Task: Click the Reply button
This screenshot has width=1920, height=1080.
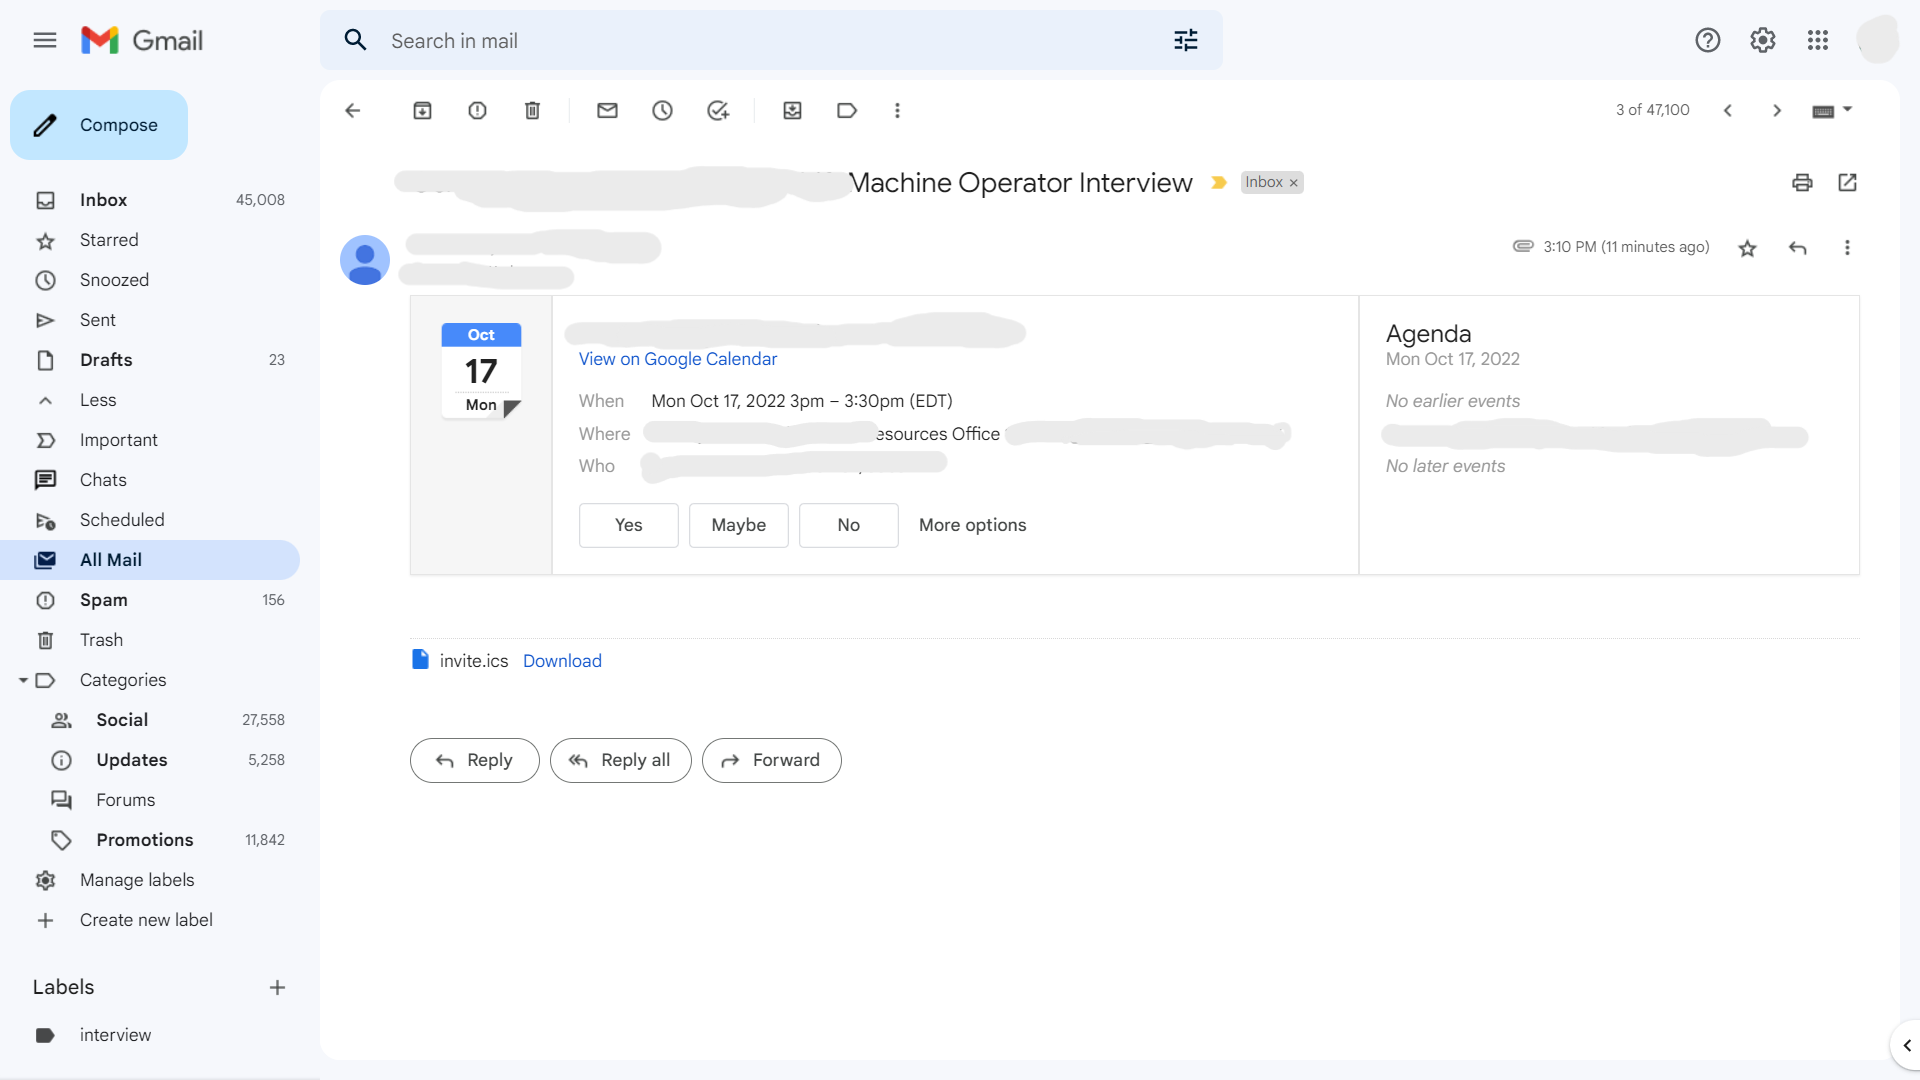Action: [x=474, y=760]
